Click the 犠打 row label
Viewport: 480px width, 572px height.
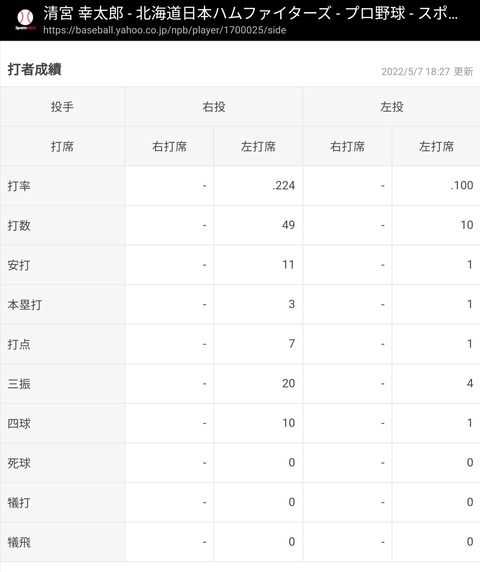(x=19, y=503)
